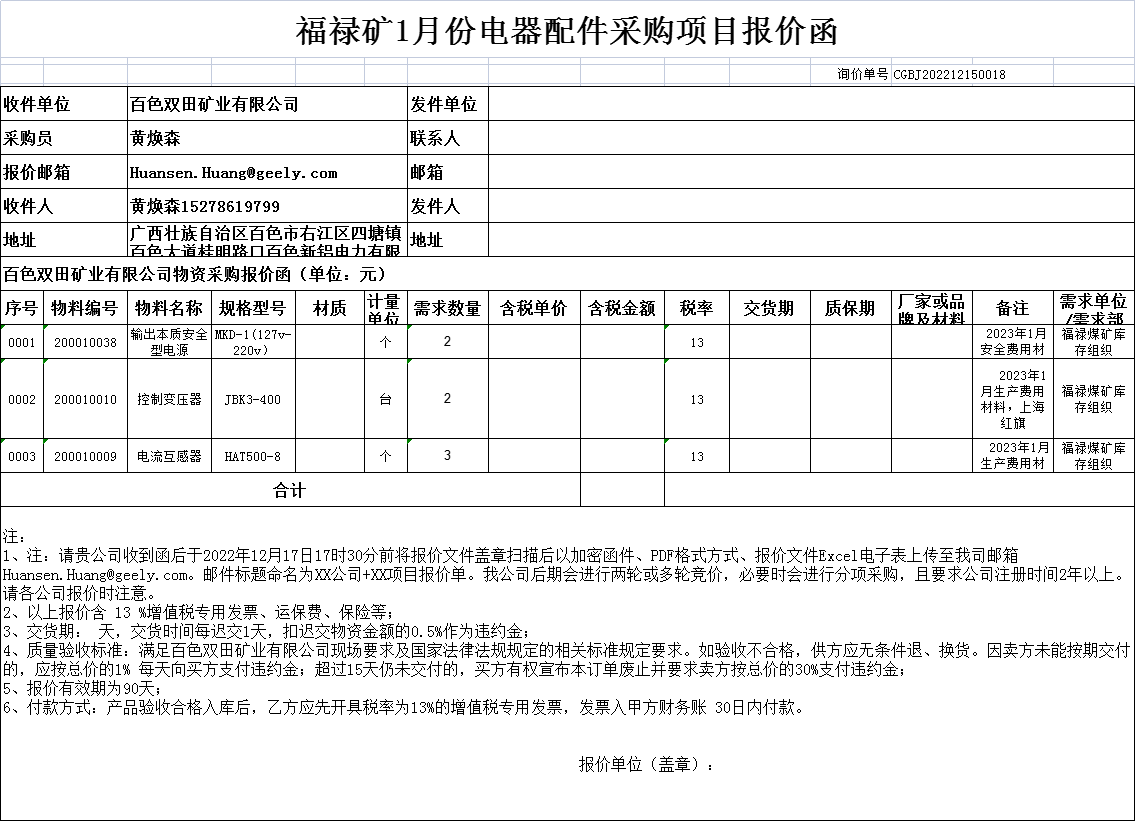1135x821 pixels.
Task: Click the '规格型号' column header
Action: point(253,308)
